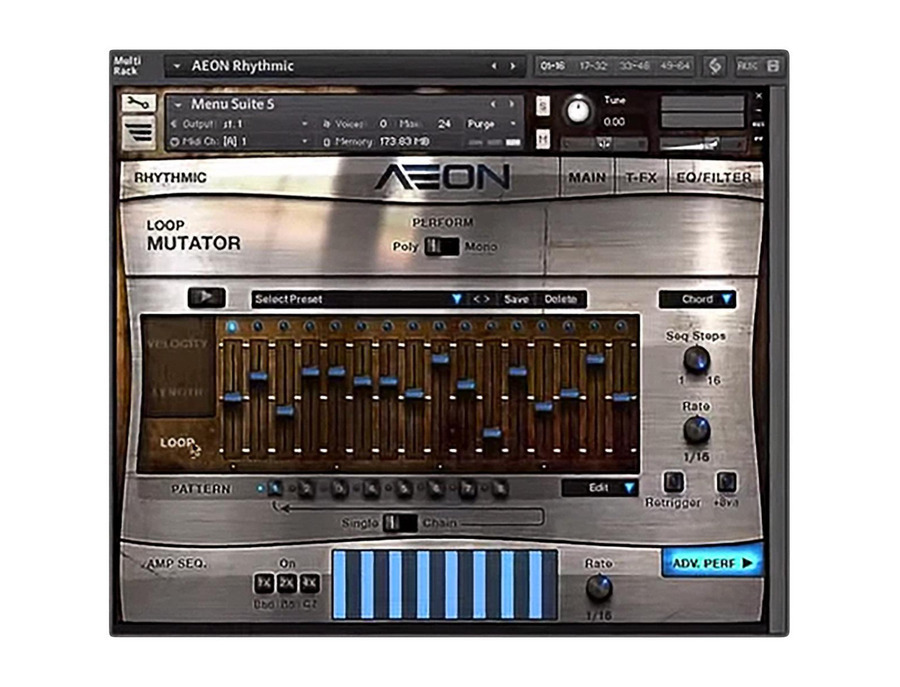Select pattern slot 1

275,488
